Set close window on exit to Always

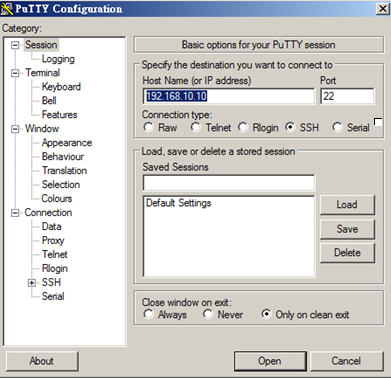[x=148, y=314]
